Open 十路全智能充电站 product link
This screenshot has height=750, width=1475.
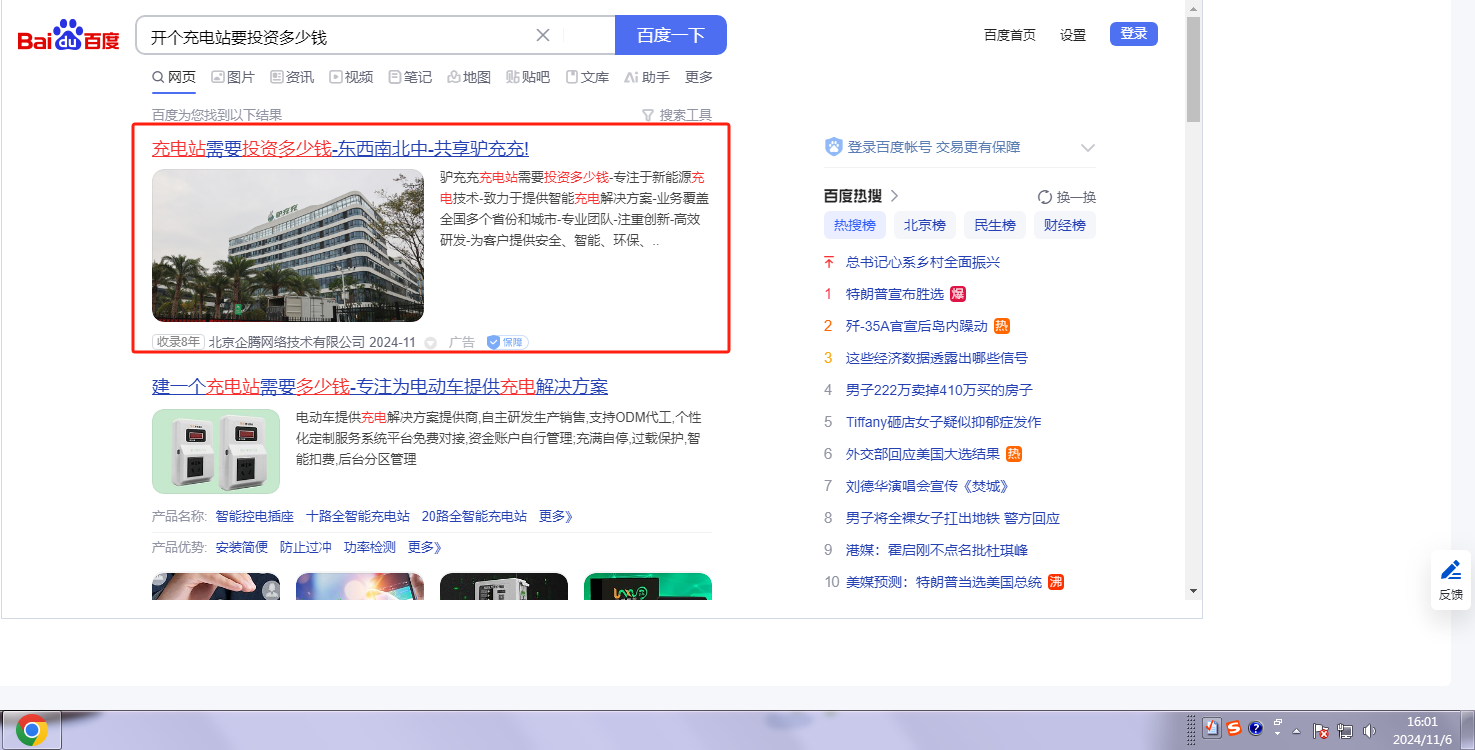coord(358,516)
